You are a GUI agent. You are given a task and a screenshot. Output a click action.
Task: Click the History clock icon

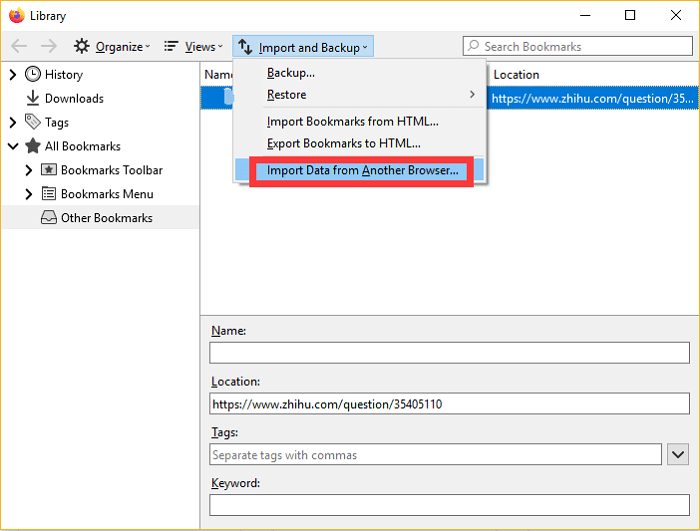pyautogui.click(x=33, y=74)
